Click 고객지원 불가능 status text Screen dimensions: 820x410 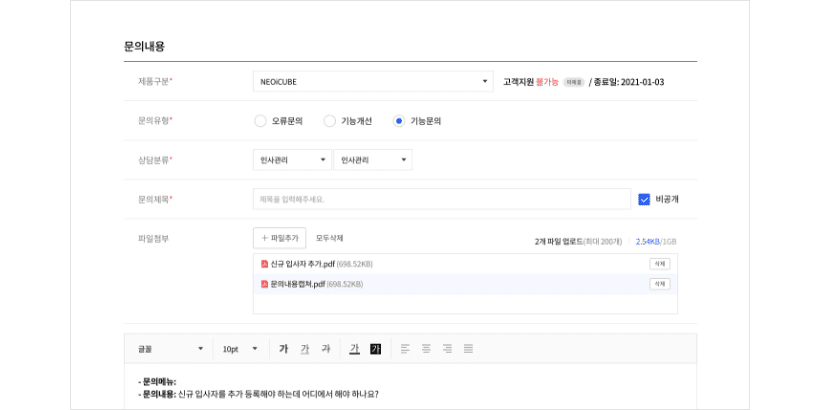pyautogui.click(x=531, y=82)
